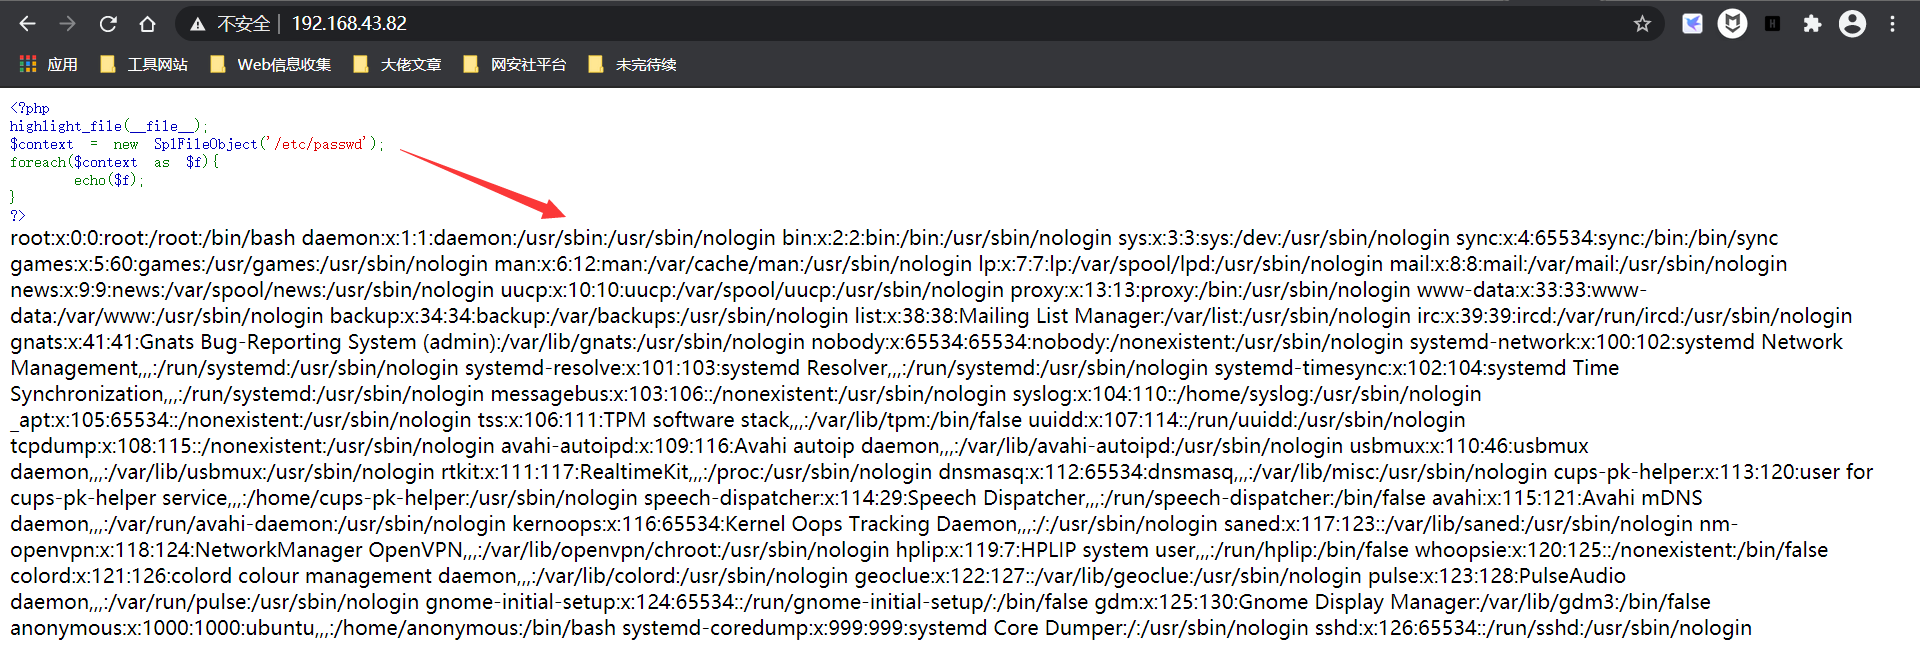Bookmark this page with the star
The width and height of the screenshot is (1920, 671).
tap(1642, 24)
